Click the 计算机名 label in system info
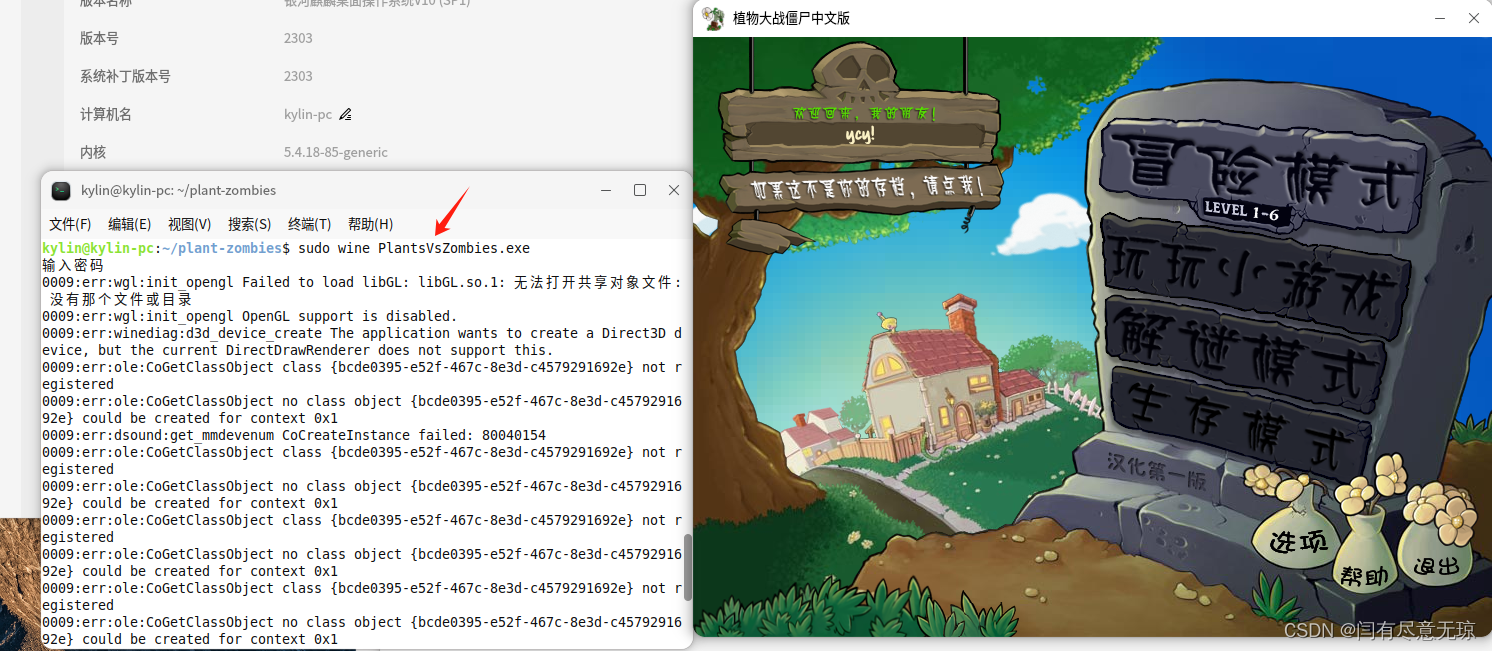This screenshot has height=651, width=1492. tap(106, 114)
